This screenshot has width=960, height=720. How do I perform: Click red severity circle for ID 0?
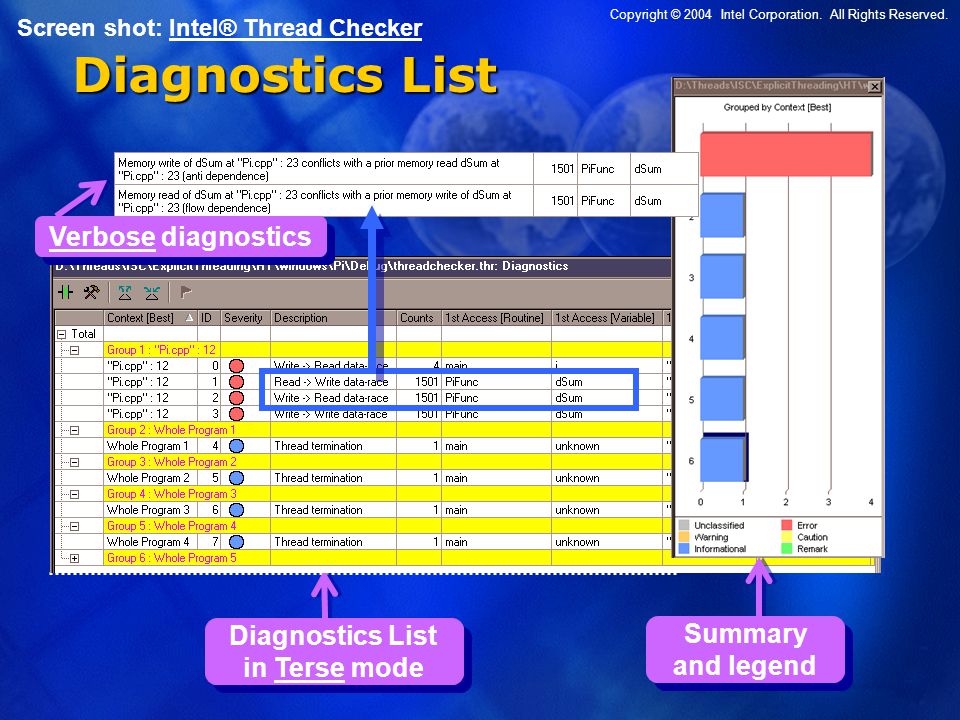(236, 366)
